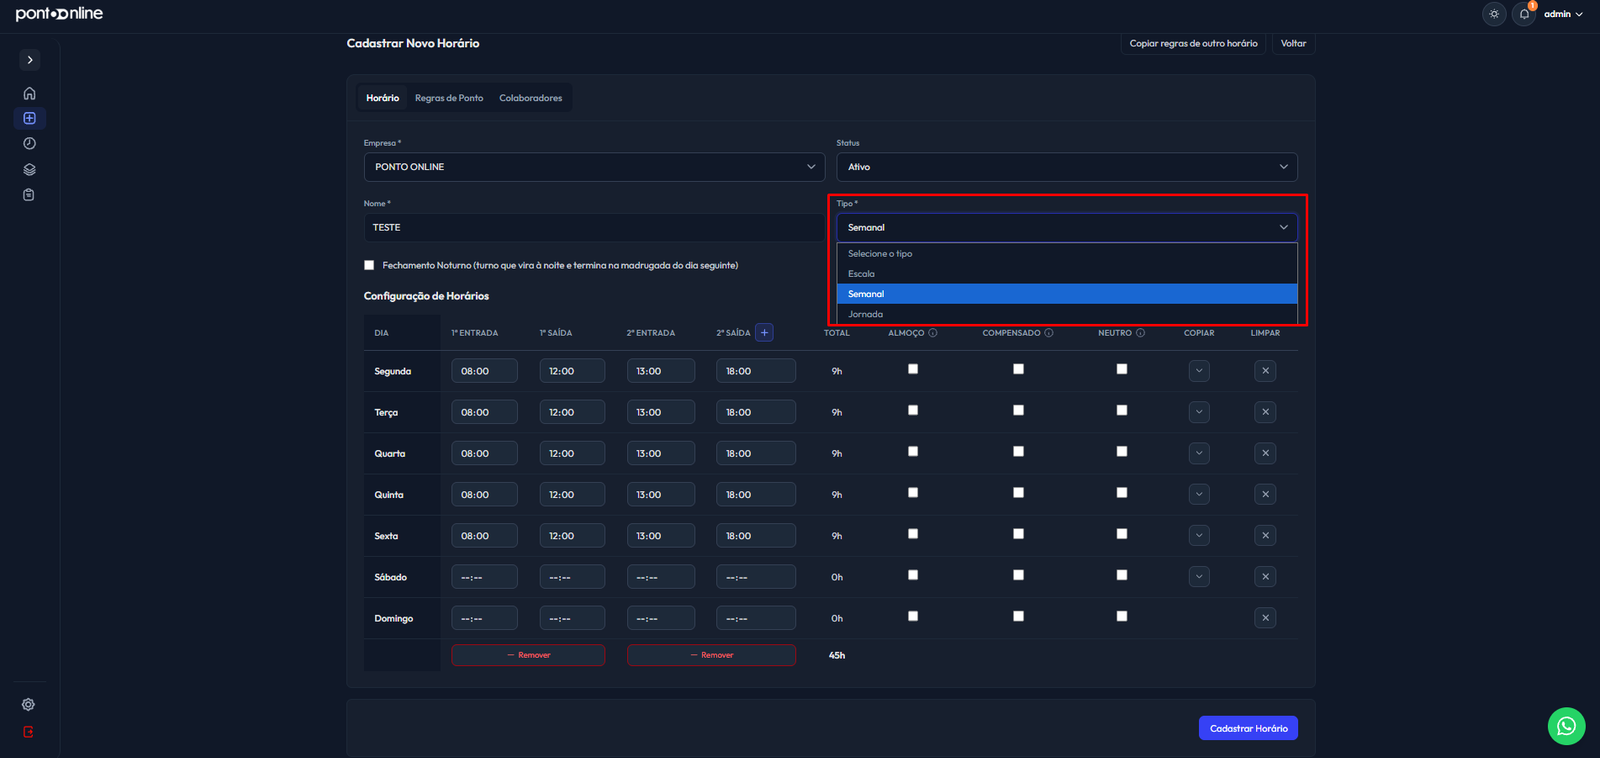Expand the copy dropdown for Segunda
The height and width of the screenshot is (758, 1600).
(1199, 371)
